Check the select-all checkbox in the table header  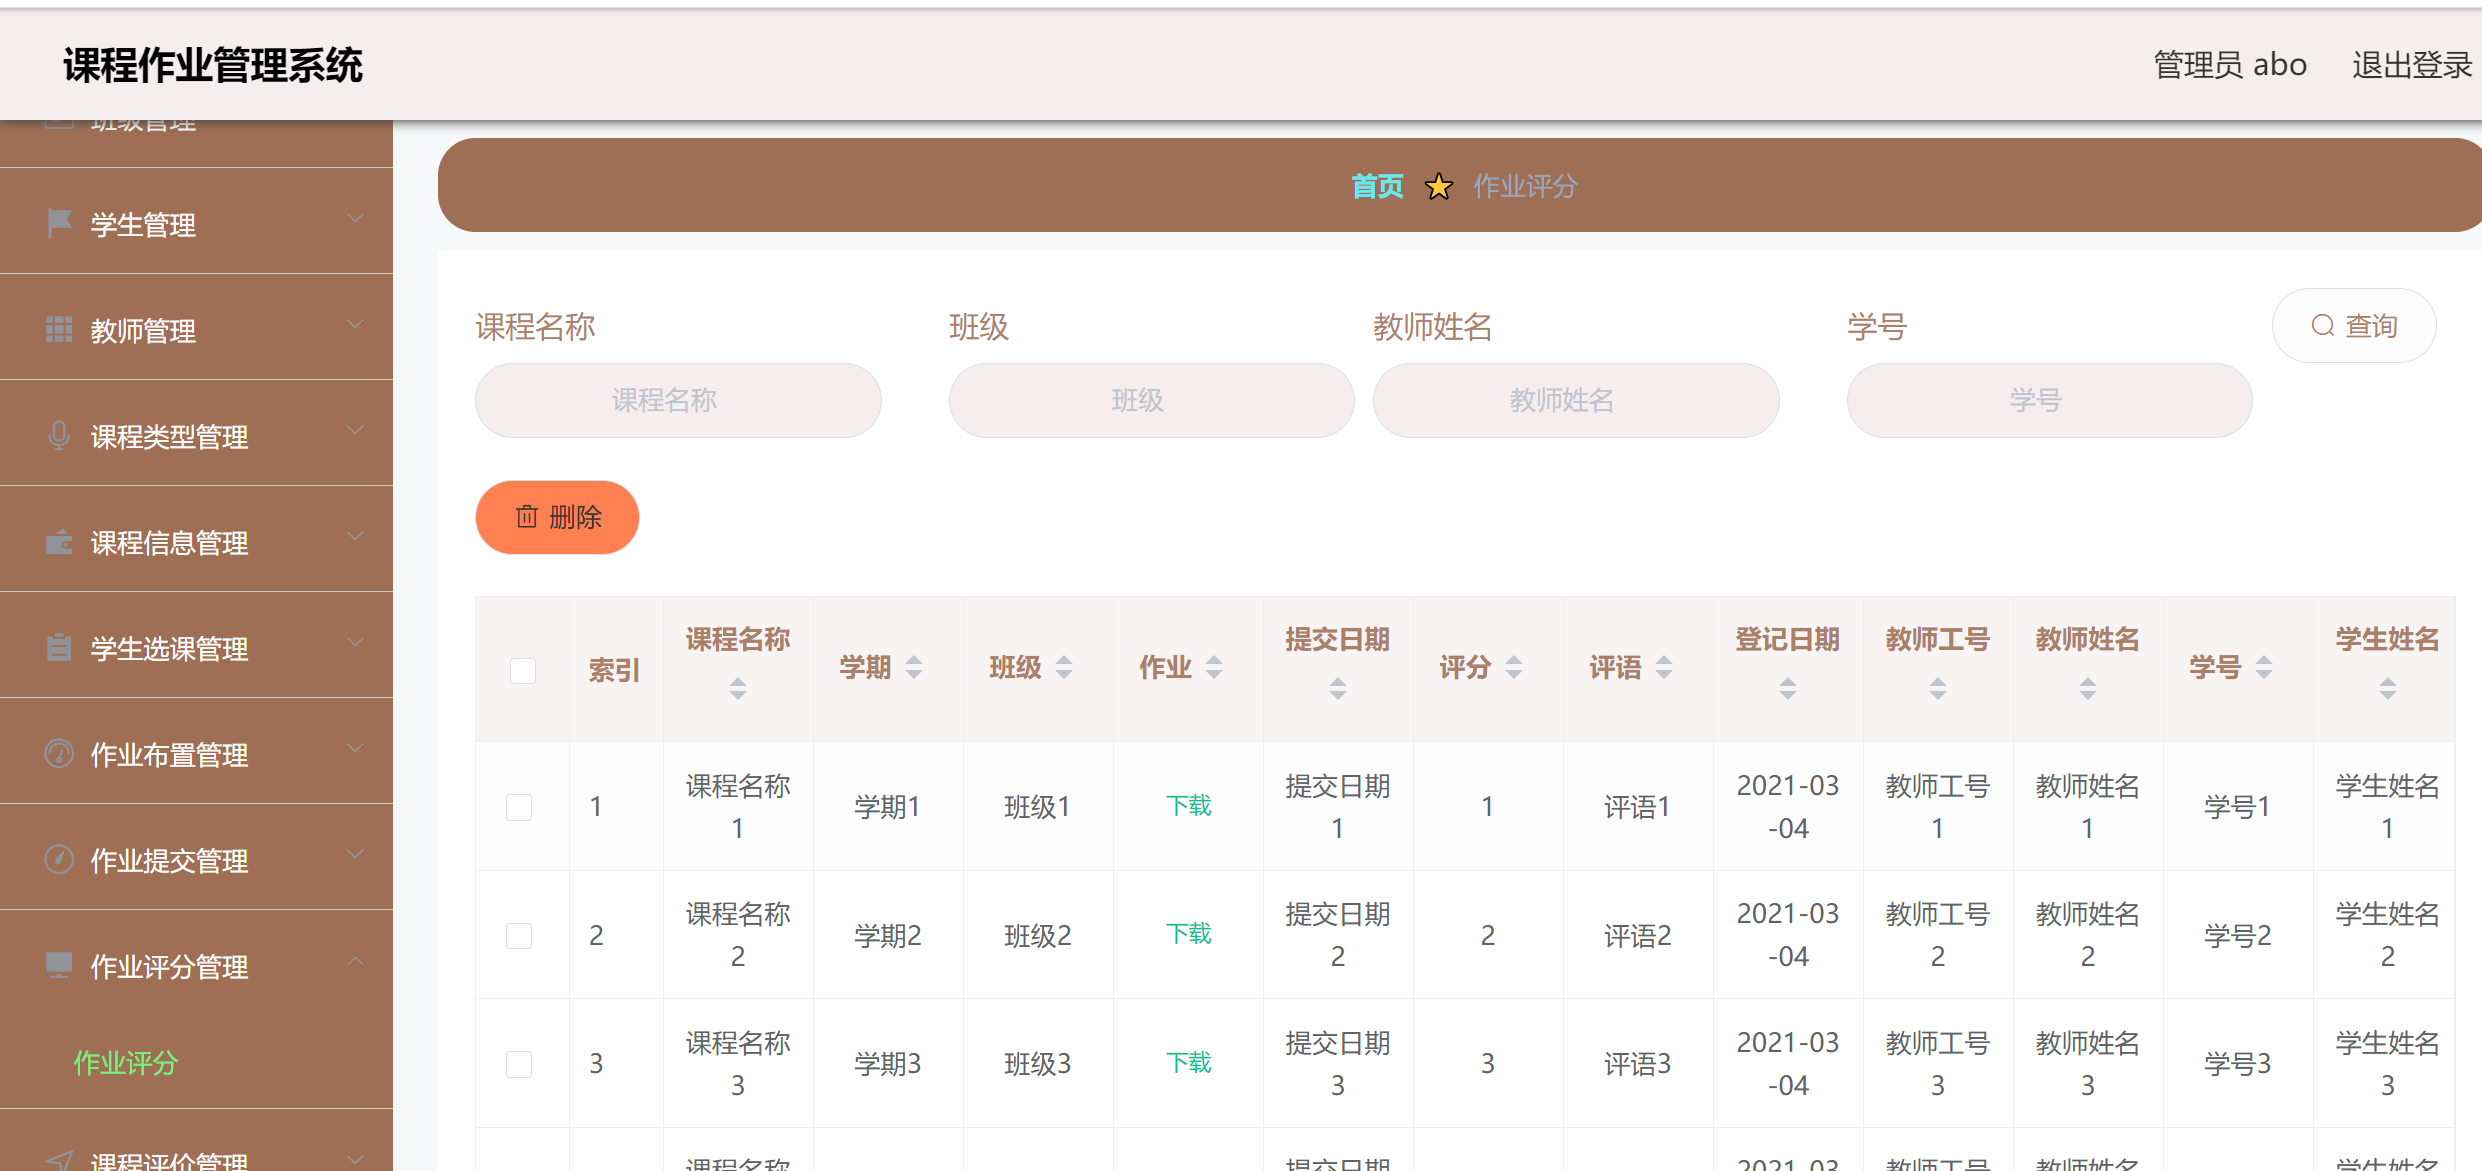(521, 671)
